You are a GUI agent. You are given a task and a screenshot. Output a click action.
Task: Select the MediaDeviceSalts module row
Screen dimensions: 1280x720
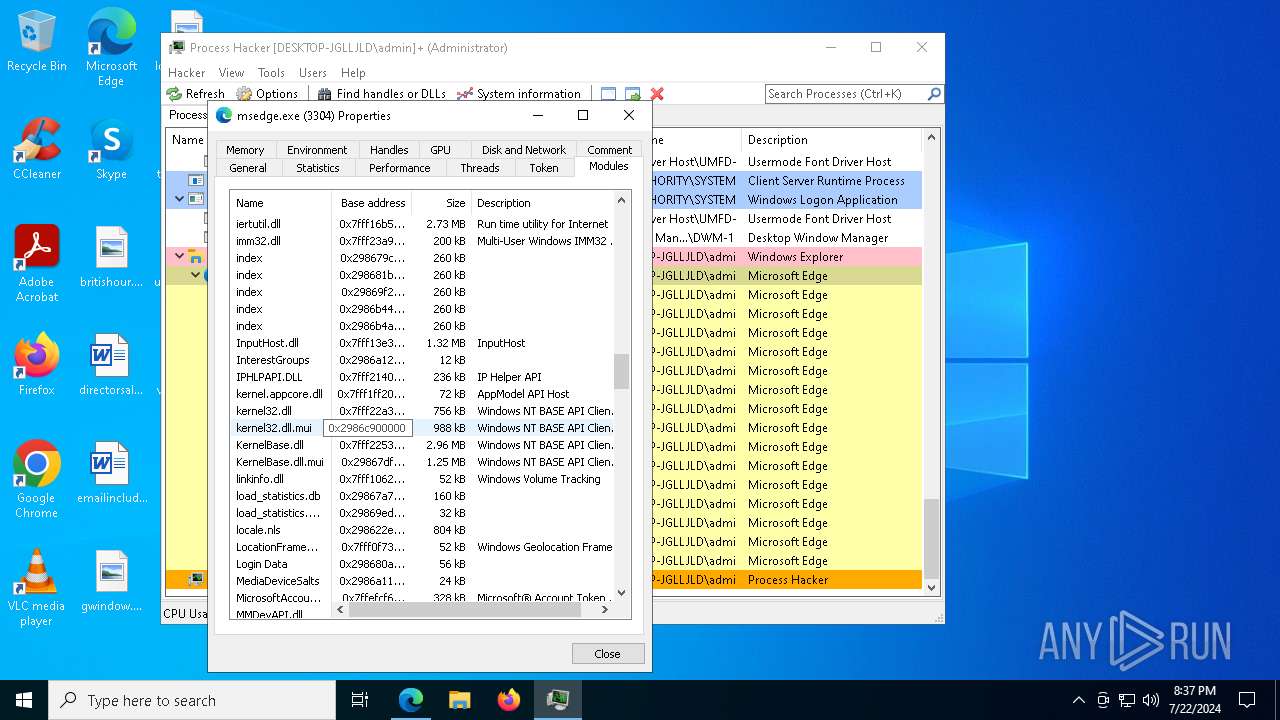click(x=422, y=581)
